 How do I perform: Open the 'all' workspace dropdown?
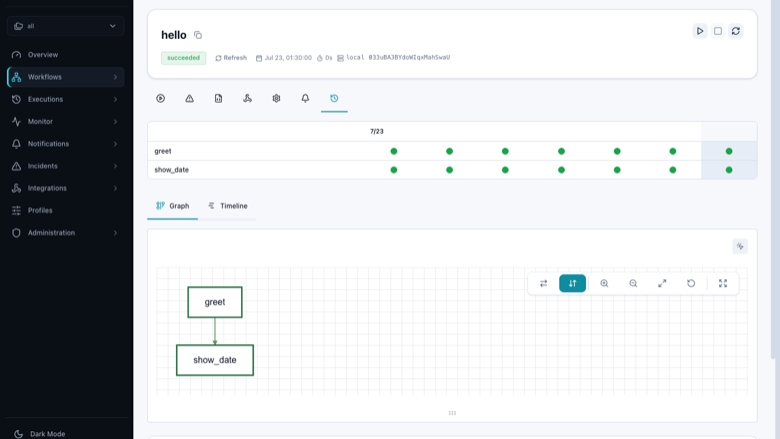[66, 26]
